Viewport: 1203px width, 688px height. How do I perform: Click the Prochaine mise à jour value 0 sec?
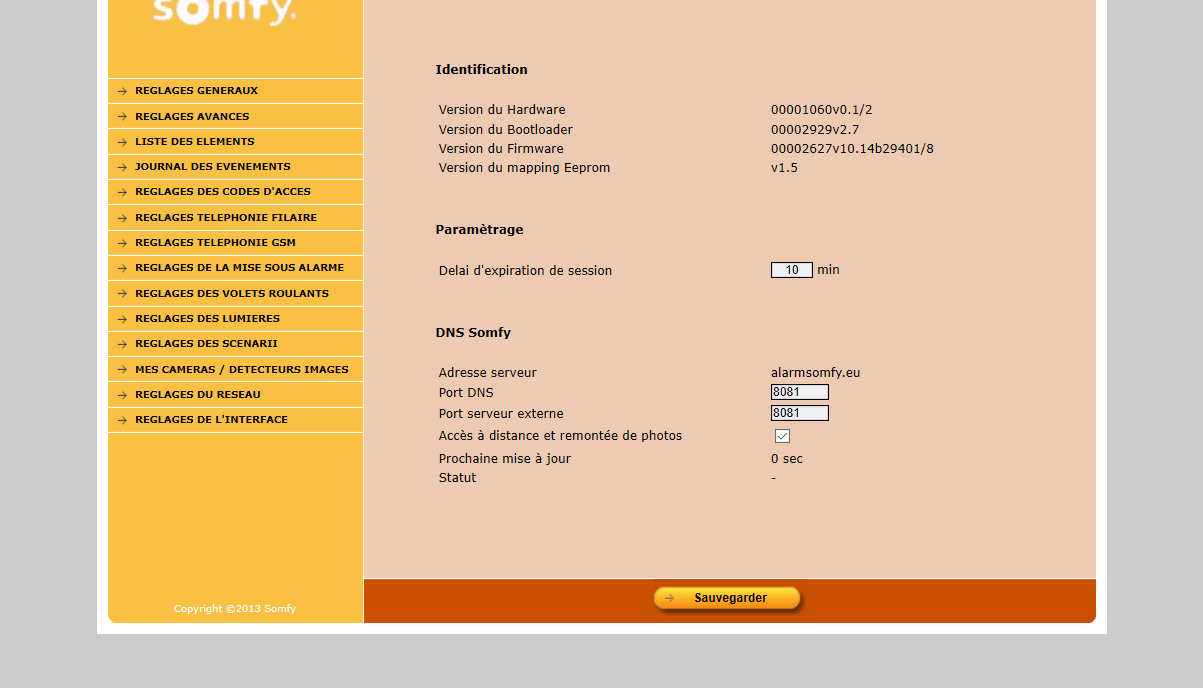coord(787,459)
